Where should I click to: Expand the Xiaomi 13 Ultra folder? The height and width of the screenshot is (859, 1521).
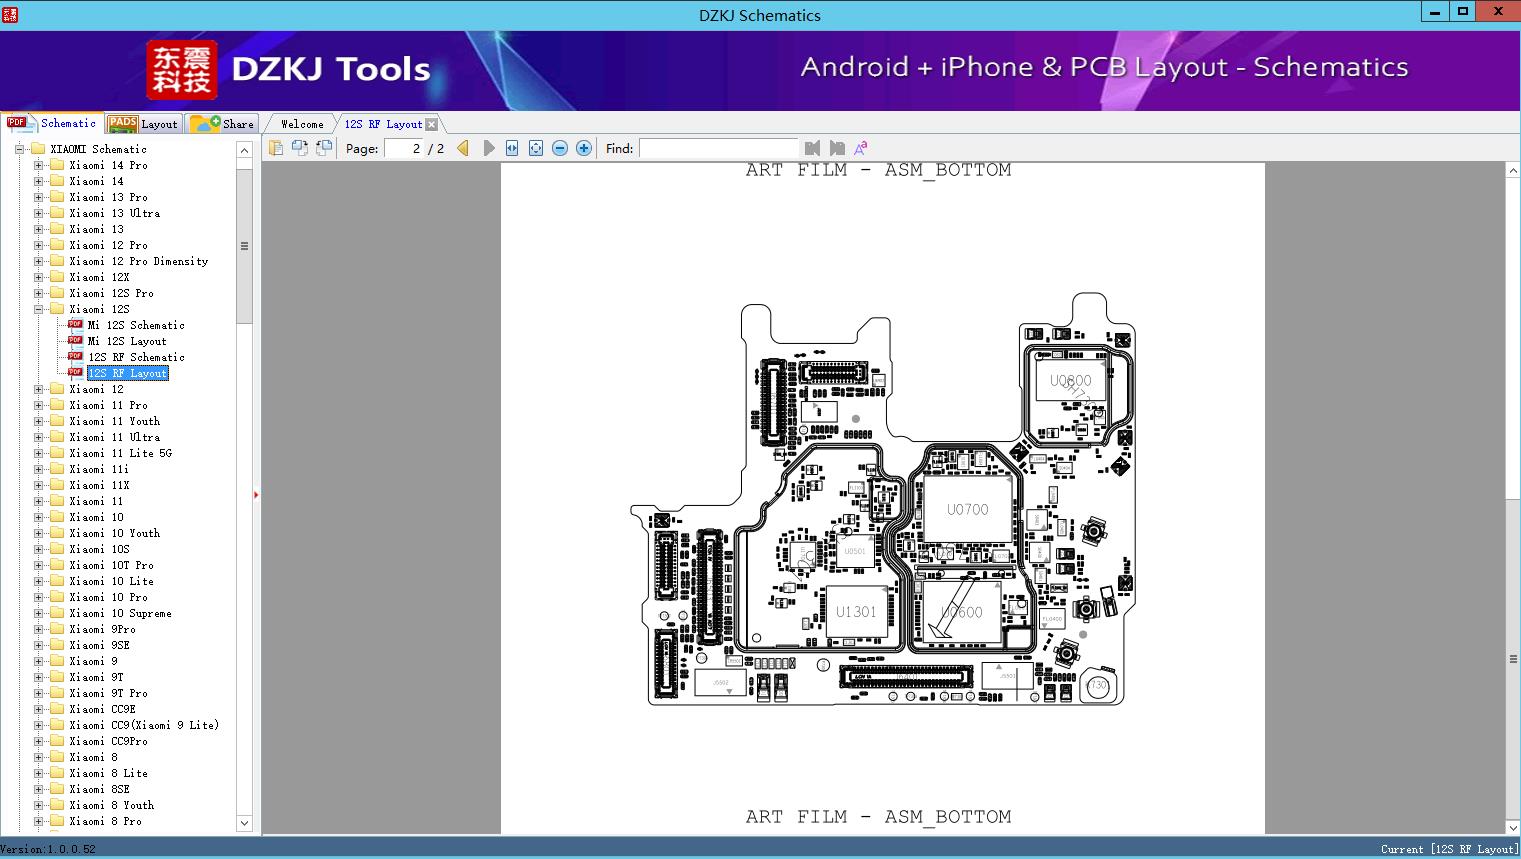[x=38, y=213]
